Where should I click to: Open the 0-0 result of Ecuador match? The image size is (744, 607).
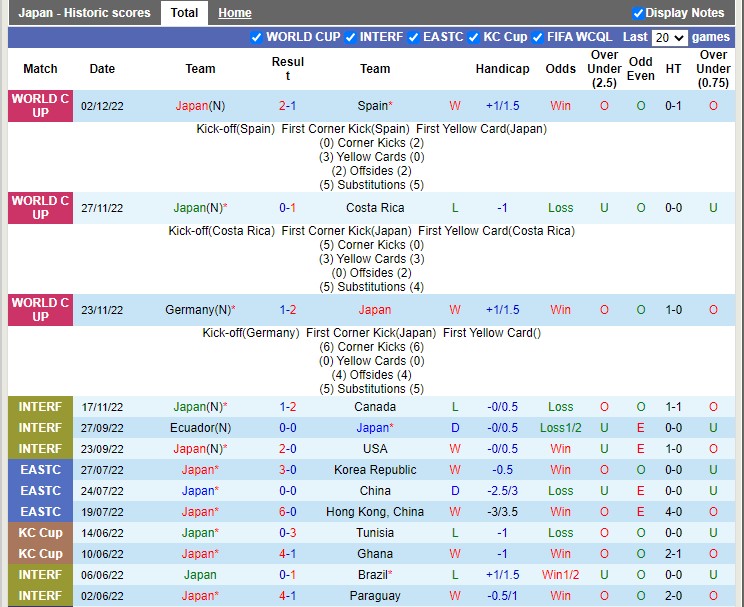[x=288, y=428]
